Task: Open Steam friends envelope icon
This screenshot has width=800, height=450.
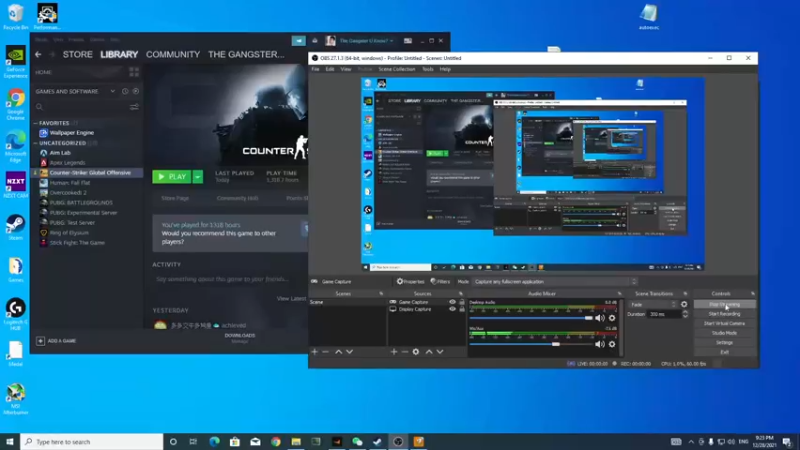Action: pos(315,40)
